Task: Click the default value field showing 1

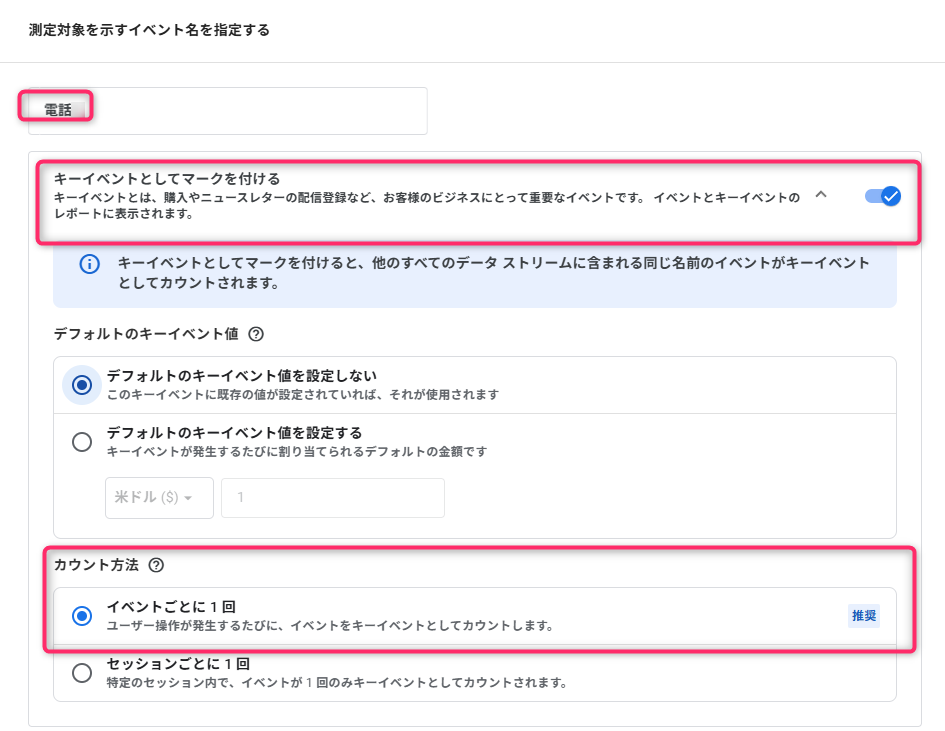Action: (332, 498)
